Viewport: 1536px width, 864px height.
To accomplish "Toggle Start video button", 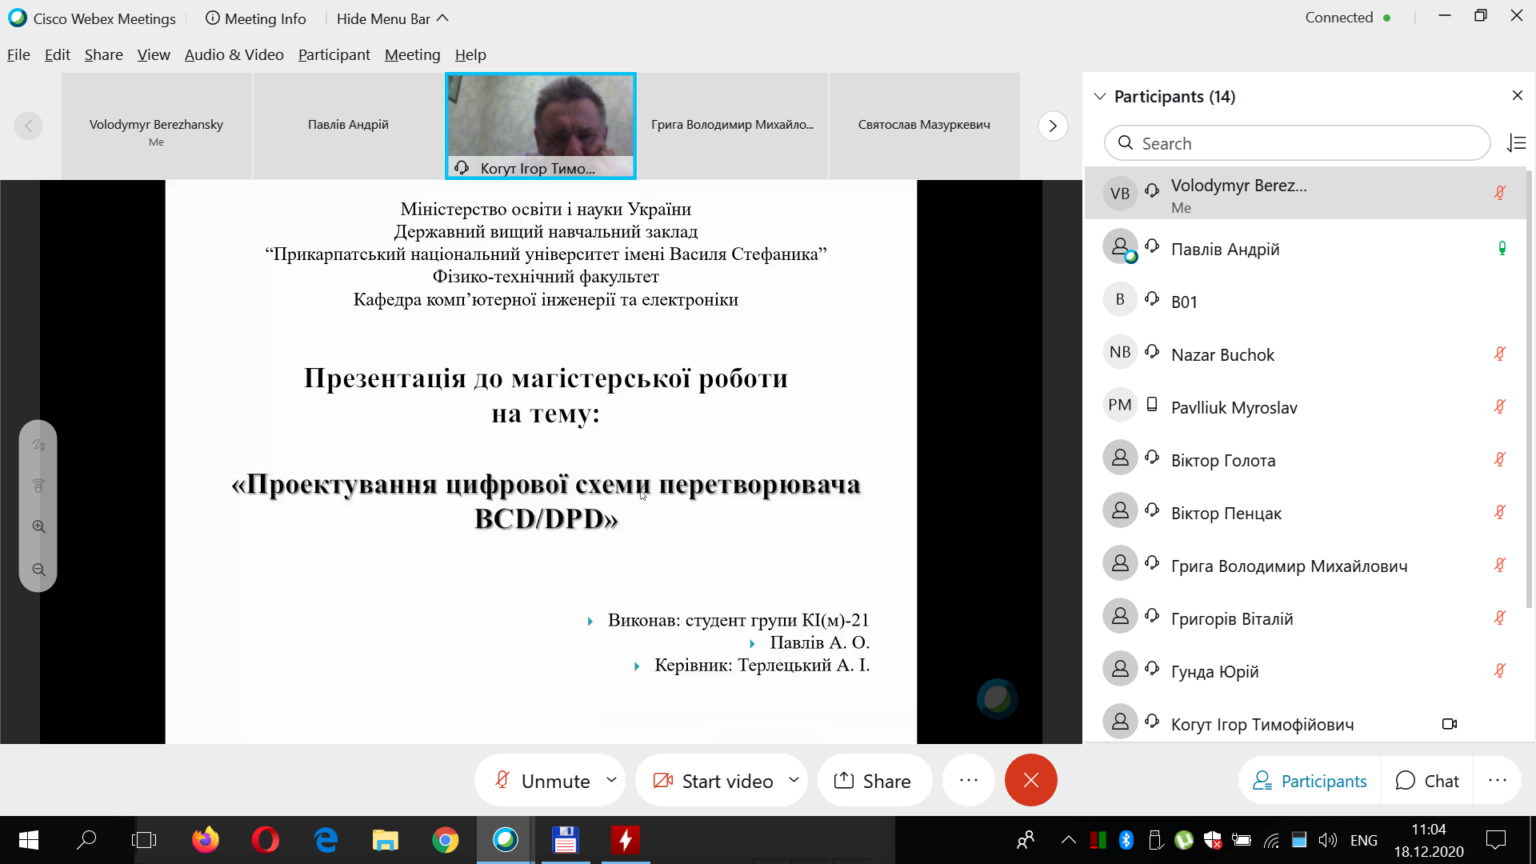I will [x=713, y=781].
